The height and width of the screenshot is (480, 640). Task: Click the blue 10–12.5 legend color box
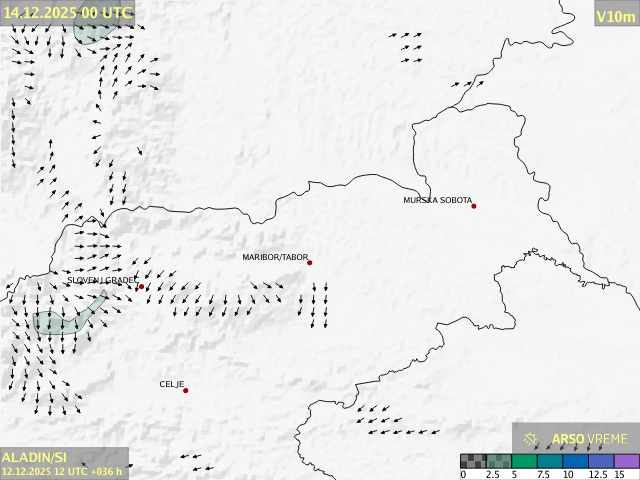click(x=576, y=462)
